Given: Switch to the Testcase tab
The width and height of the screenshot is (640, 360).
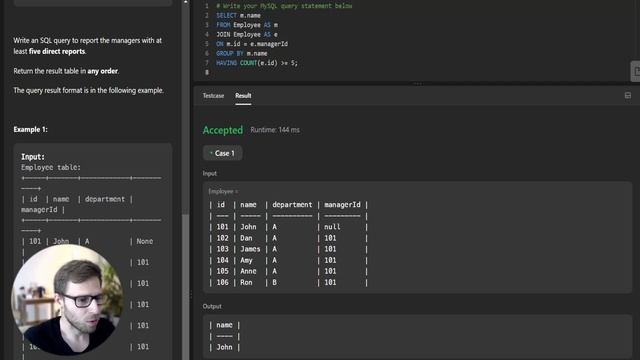Looking at the screenshot, I should click(213, 96).
